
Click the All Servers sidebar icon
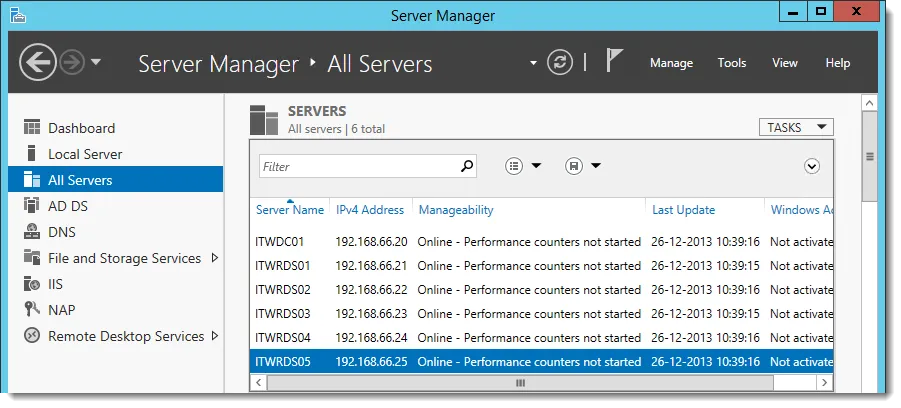[32, 179]
